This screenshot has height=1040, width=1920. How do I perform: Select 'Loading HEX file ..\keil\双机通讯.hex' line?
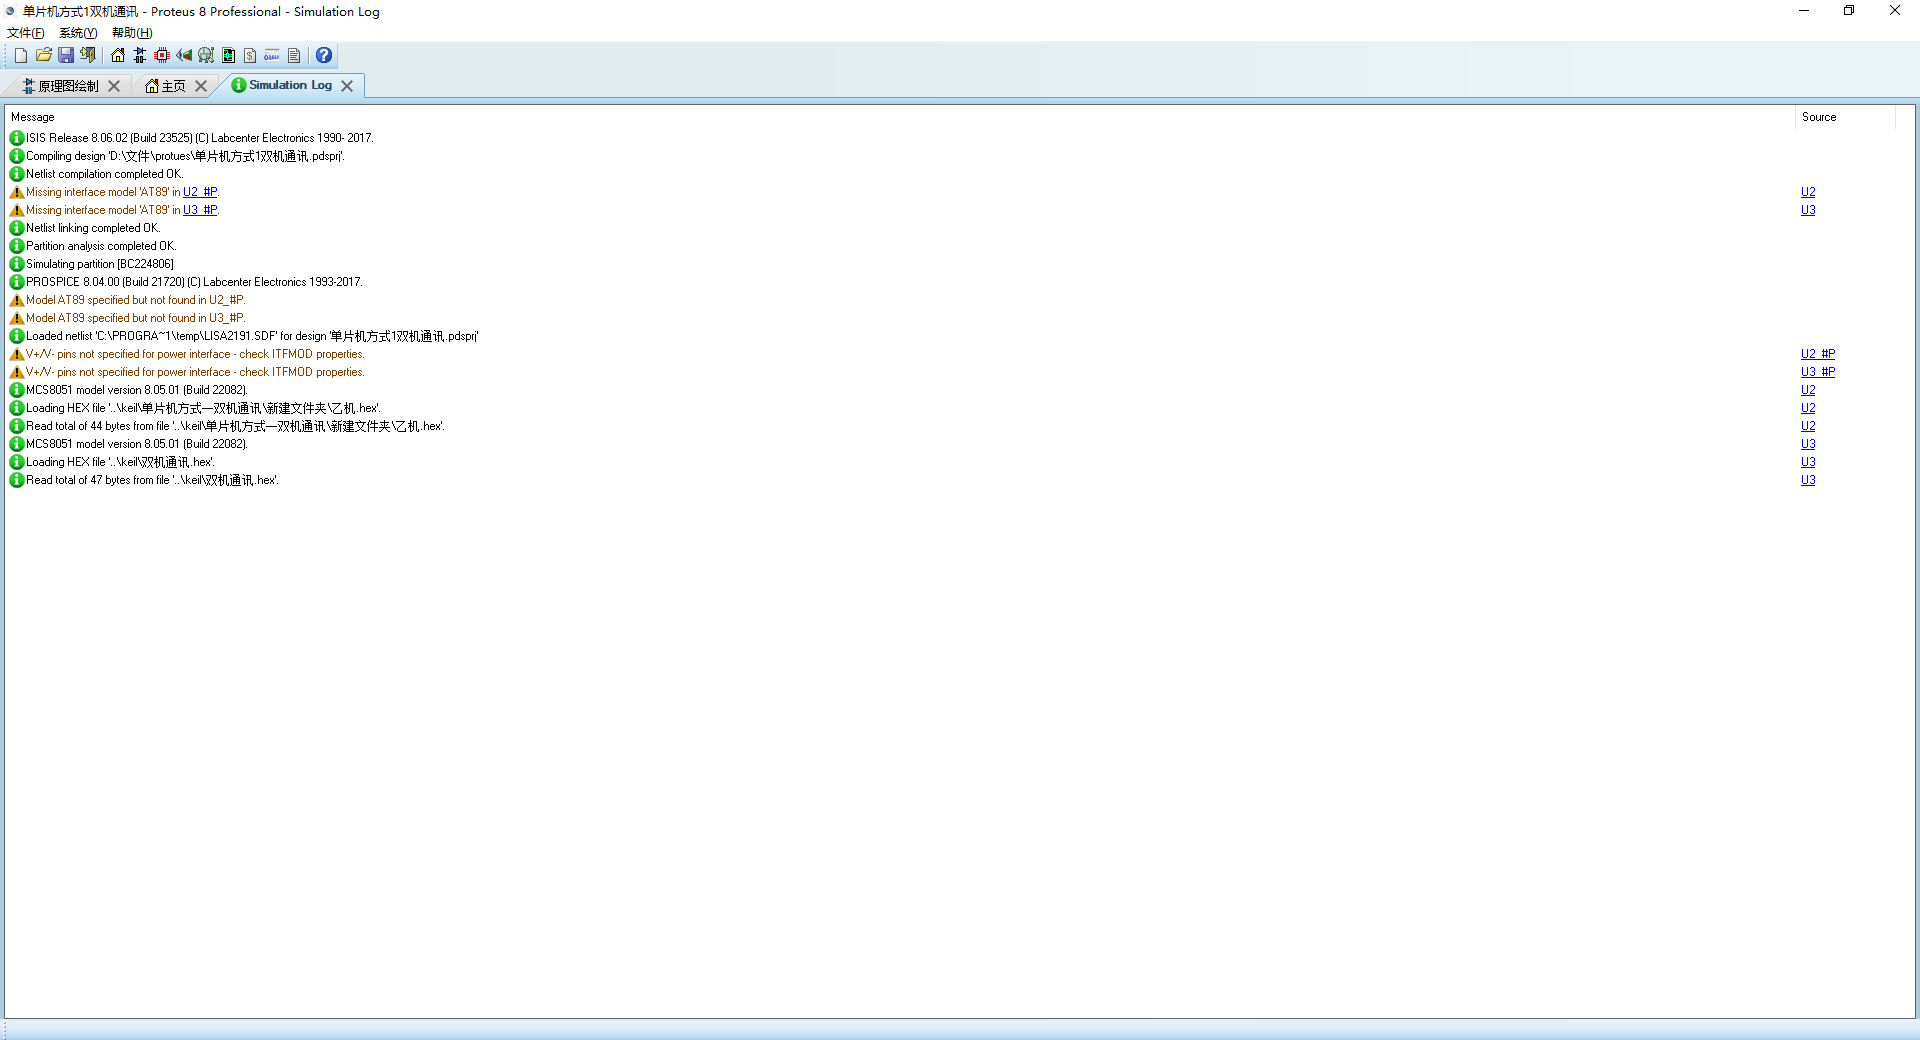(120, 462)
